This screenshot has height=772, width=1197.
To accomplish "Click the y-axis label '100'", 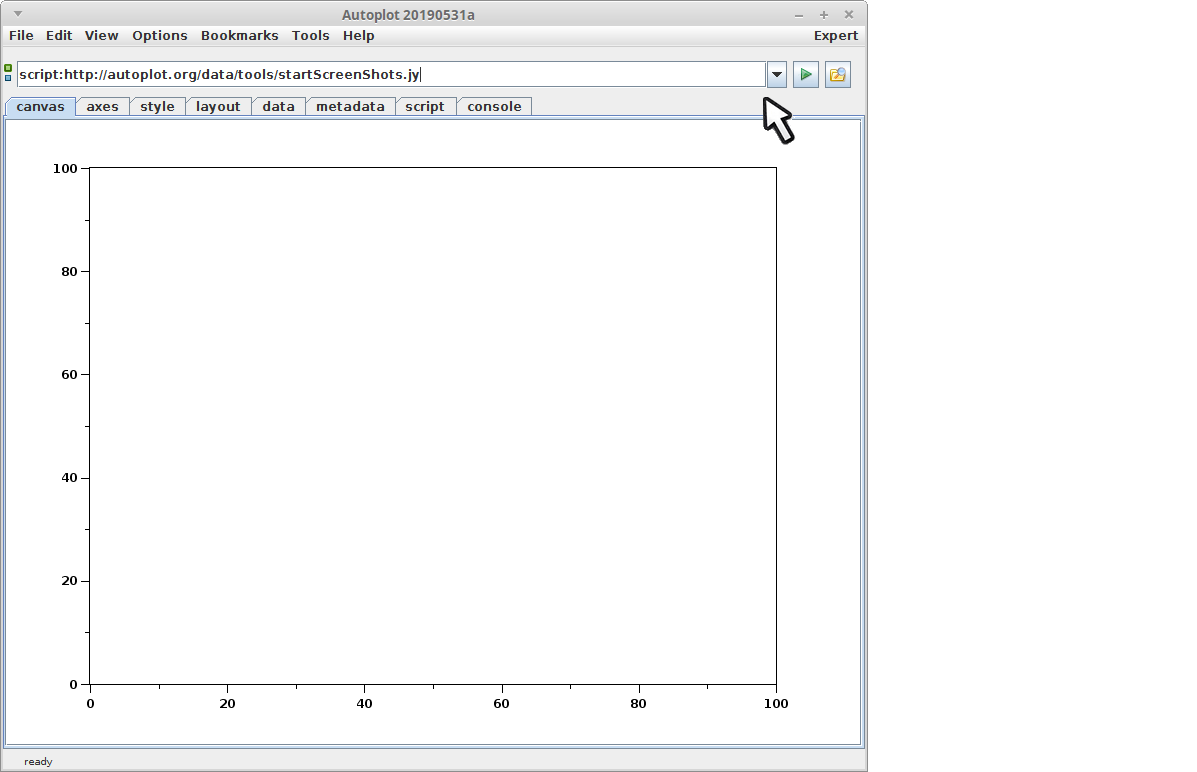I will click(x=65, y=169).
